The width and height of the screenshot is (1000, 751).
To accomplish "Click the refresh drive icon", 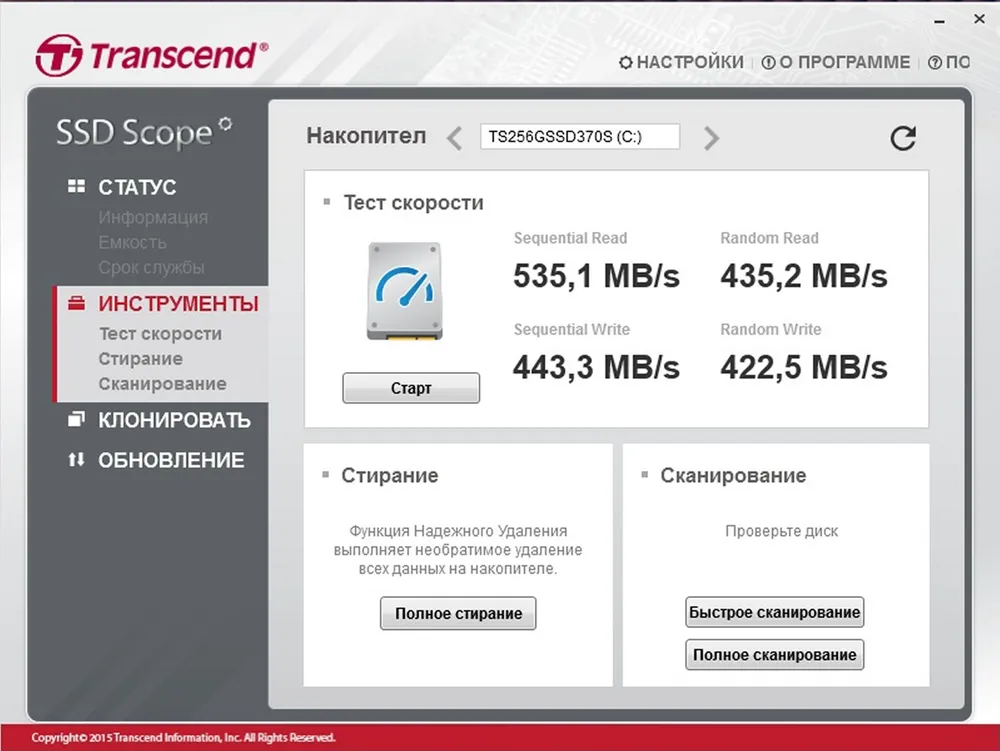I will 902,138.
